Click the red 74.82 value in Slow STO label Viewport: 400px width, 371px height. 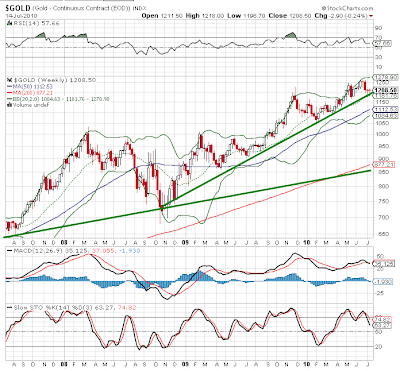pos(126,308)
